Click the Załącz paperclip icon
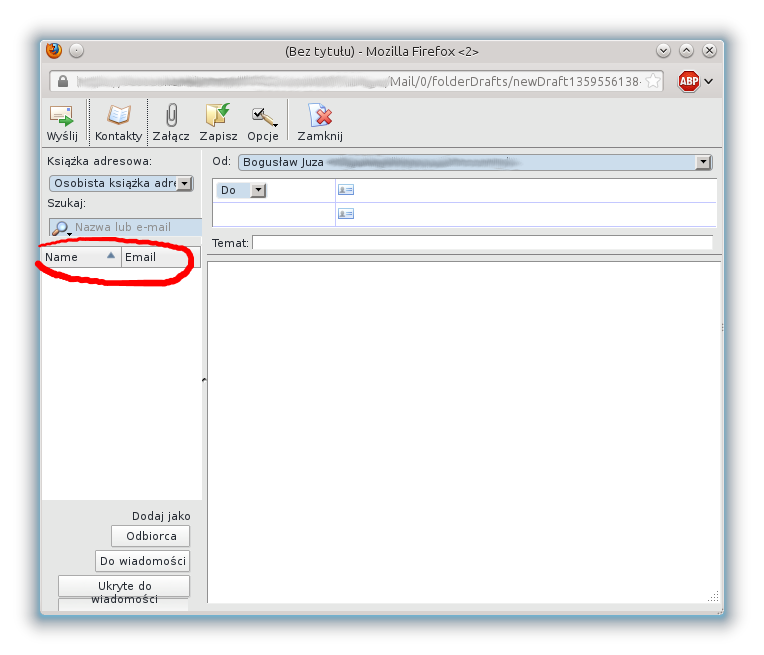764x655 pixels. click(172, 115)
